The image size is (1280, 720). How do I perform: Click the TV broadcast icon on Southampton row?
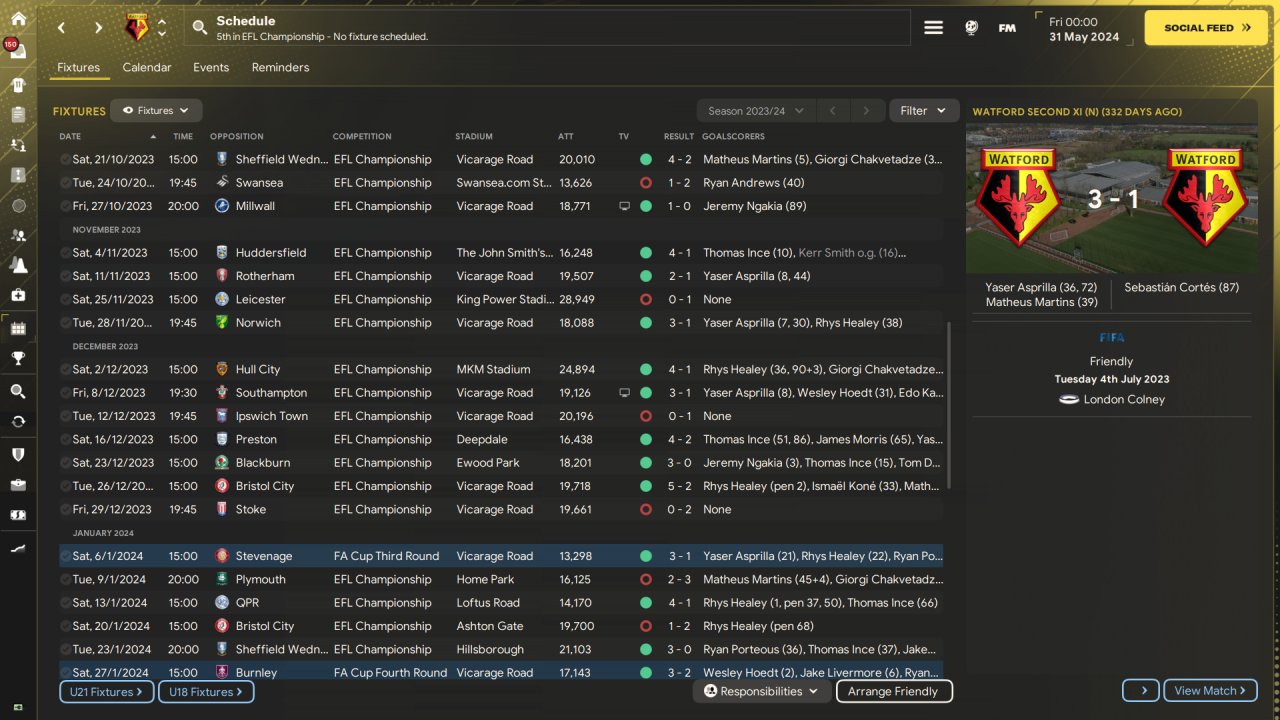(625, 393)
